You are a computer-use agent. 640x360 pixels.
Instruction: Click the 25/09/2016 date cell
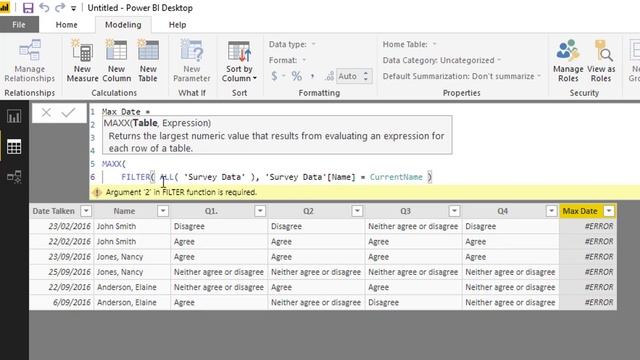click(62, 272)
